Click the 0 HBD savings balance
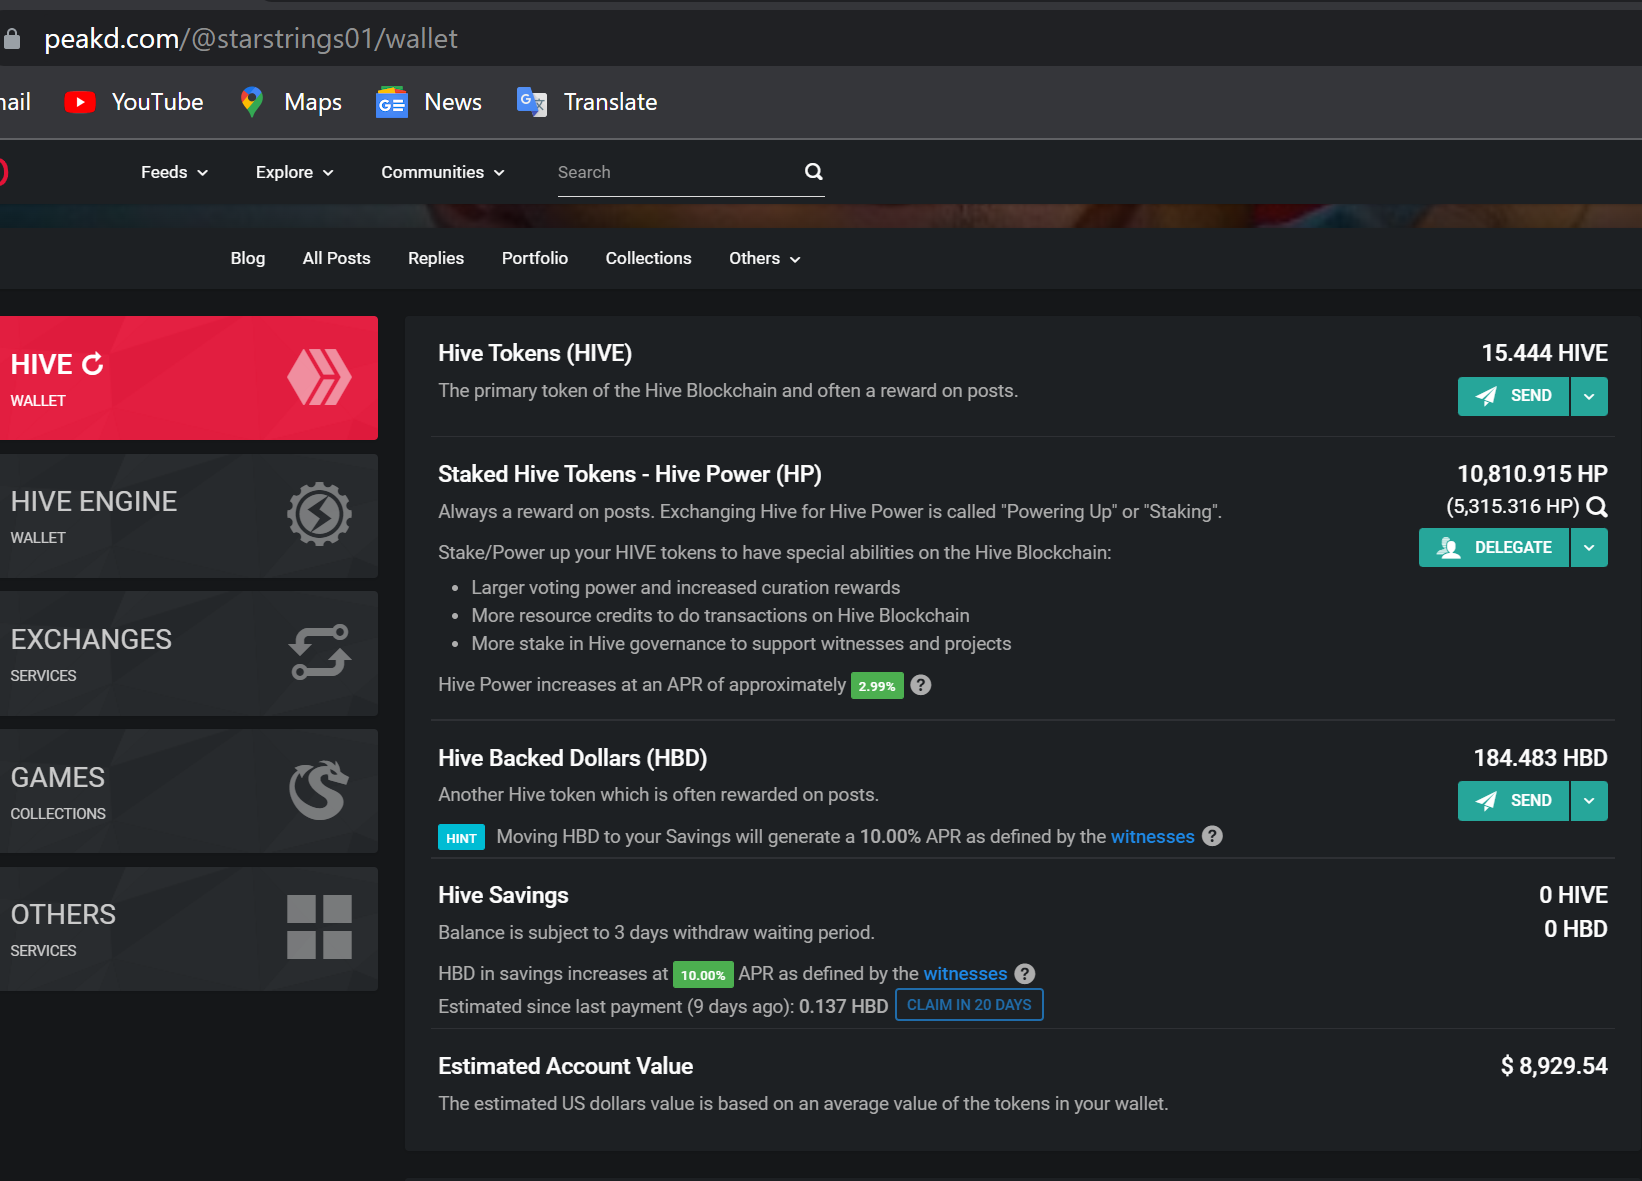The width and height of the screenshot is (1642, 1181). click(1575, 929)
